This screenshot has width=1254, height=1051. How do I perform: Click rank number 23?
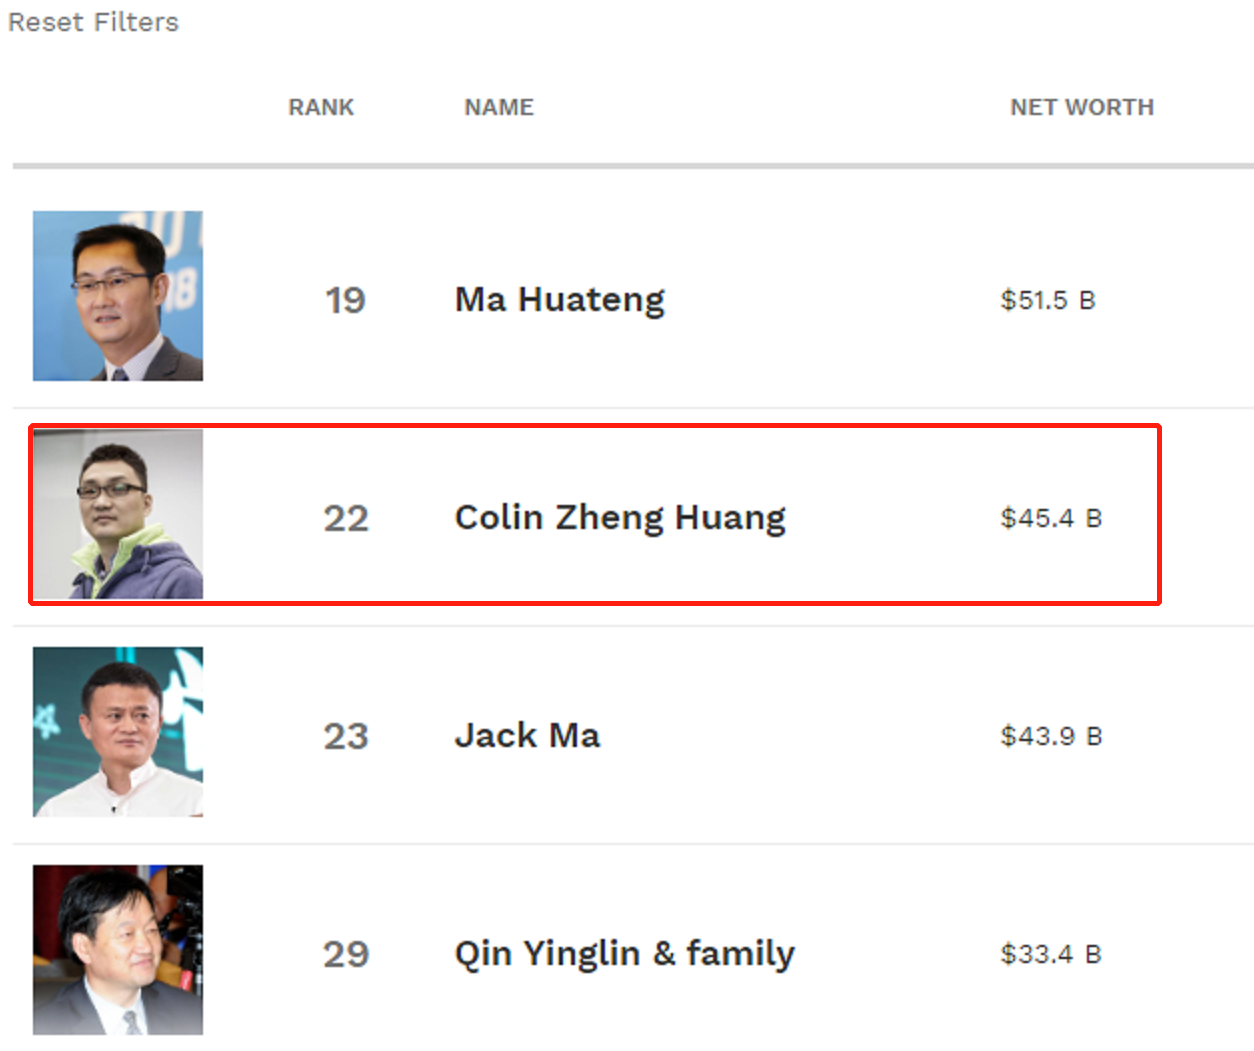point(346,736)
